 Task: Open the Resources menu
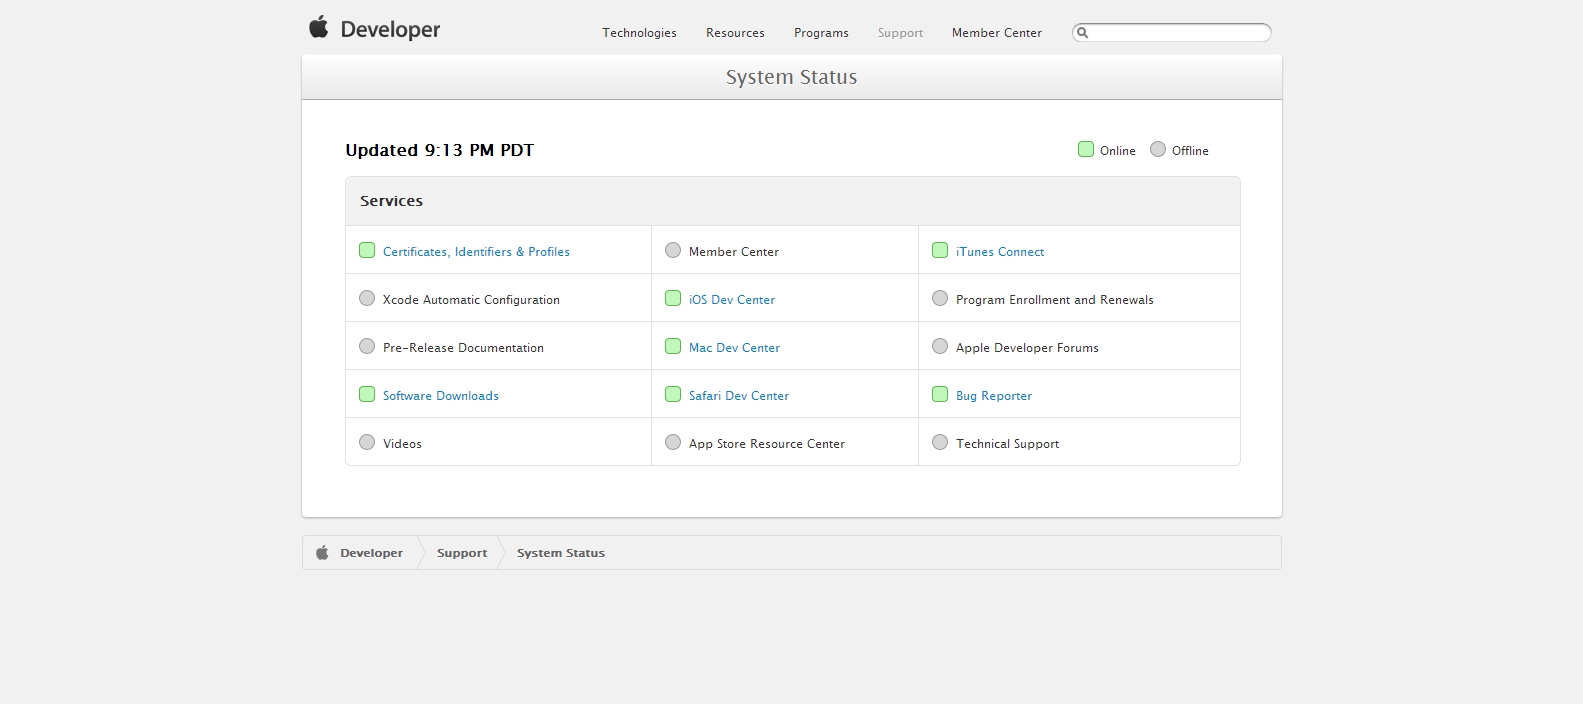[735, 33]
